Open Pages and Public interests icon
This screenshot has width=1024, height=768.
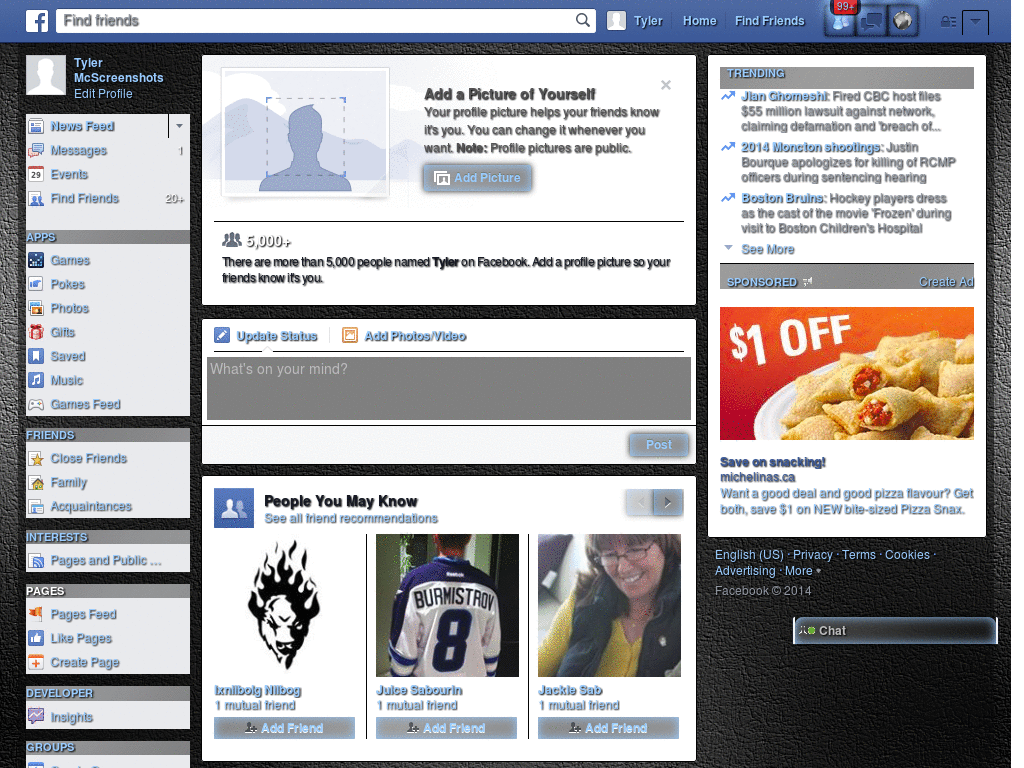(36, 560)
